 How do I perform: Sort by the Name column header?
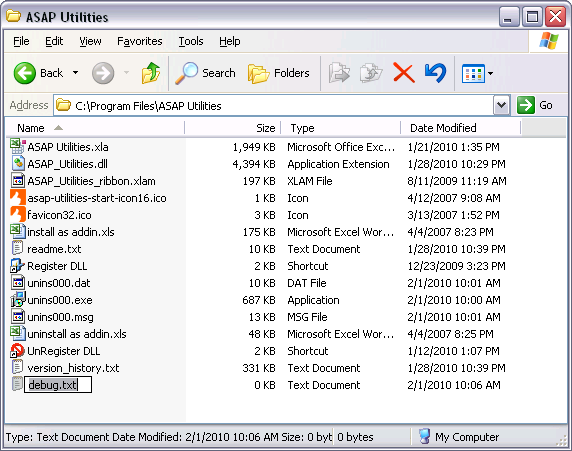click(x=96, y=128)
